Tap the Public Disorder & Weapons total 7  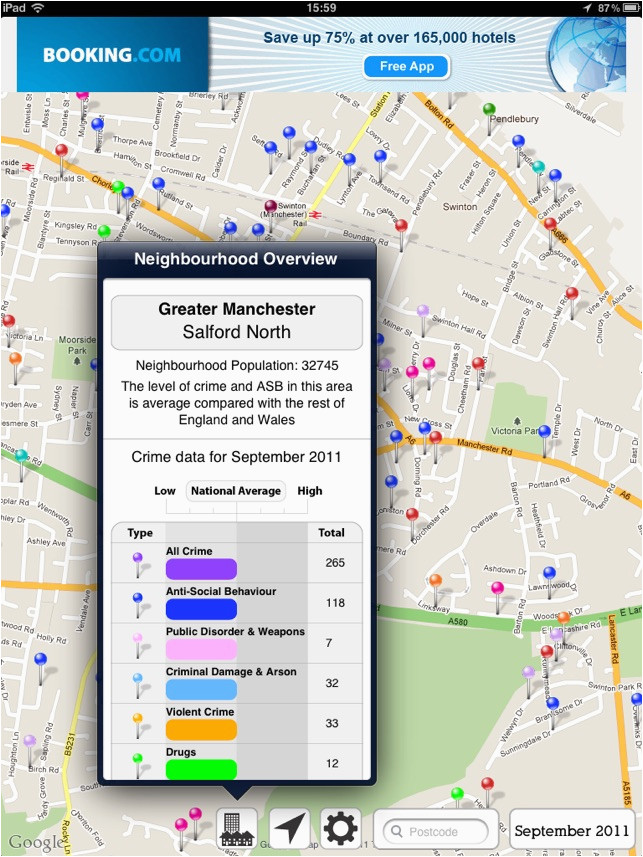click(x=329, y=643)
